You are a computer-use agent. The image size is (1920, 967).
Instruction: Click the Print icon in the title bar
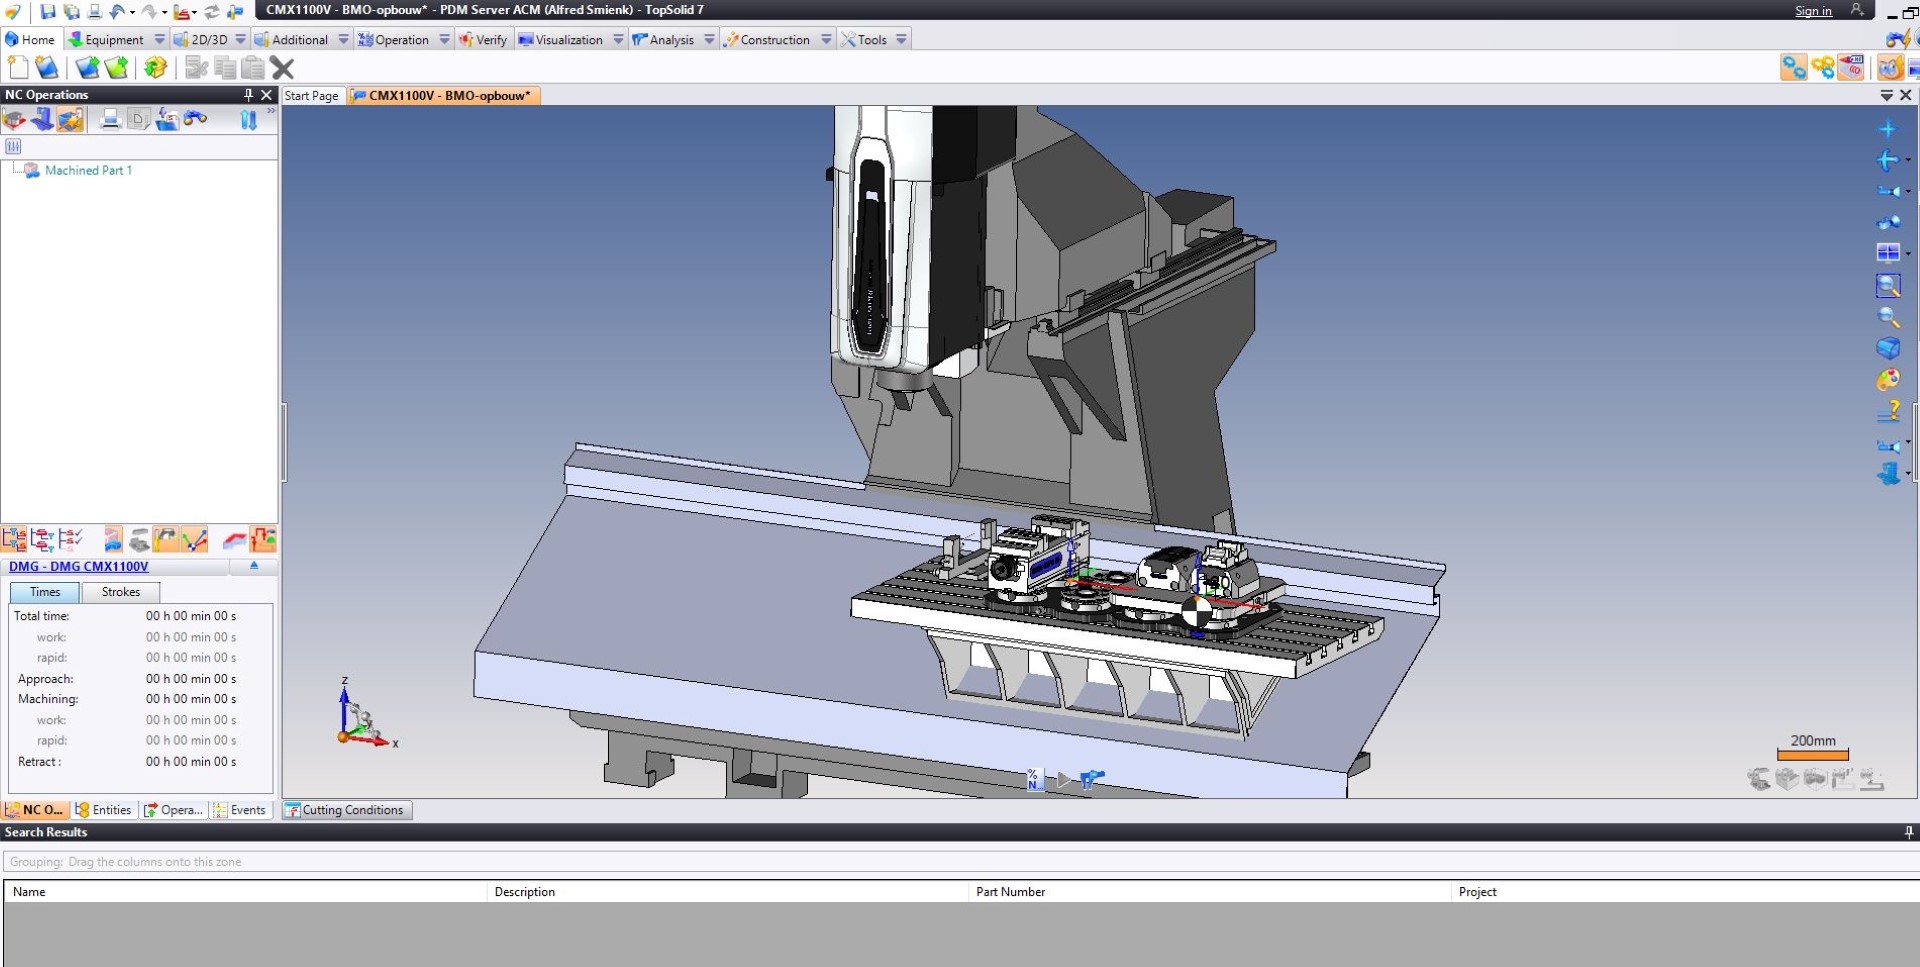pos(95,12)
